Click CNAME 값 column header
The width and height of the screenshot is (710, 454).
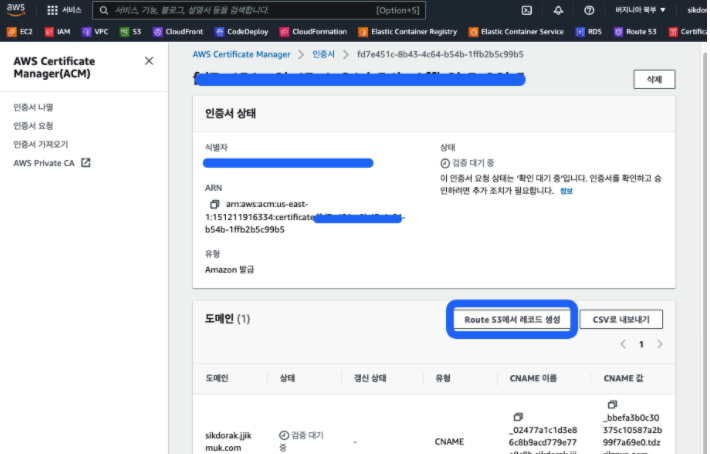623,378
